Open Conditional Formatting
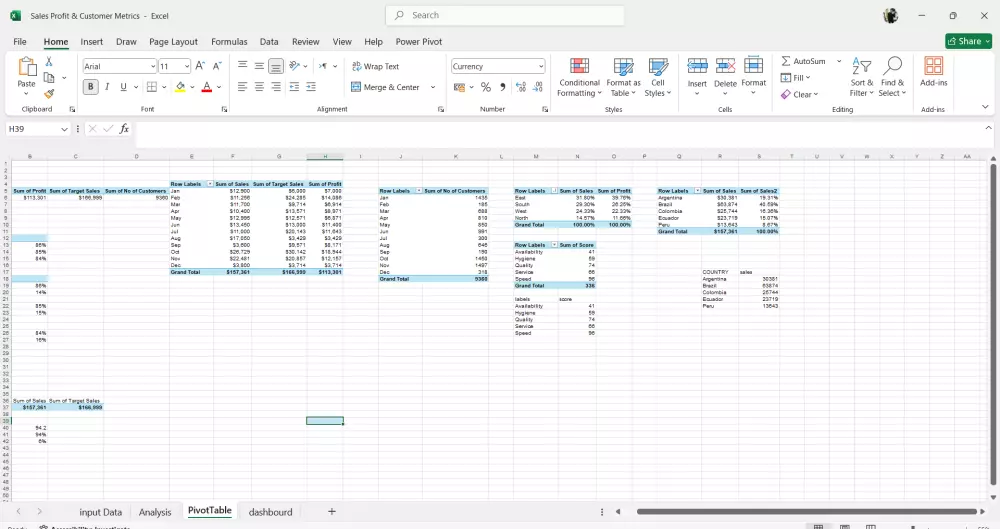1000x529 pixels. click(x=579, y=77)
